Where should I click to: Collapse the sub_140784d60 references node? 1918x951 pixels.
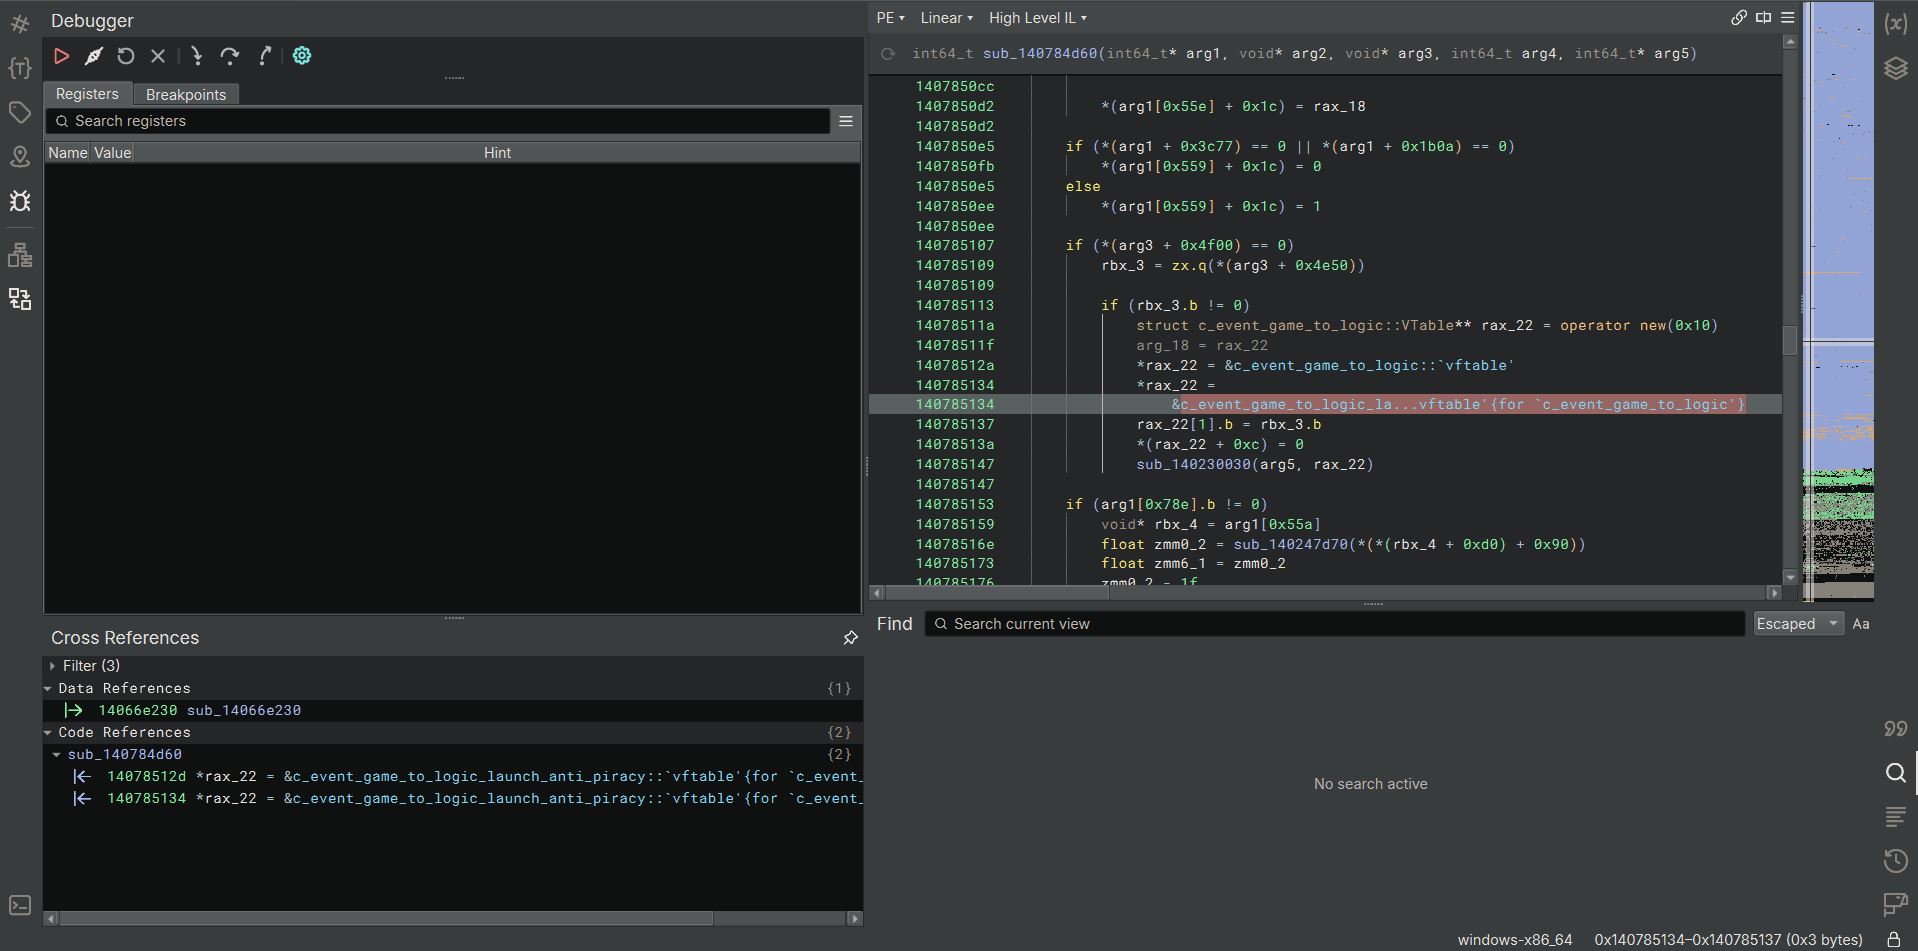click(x=57, y=754)
